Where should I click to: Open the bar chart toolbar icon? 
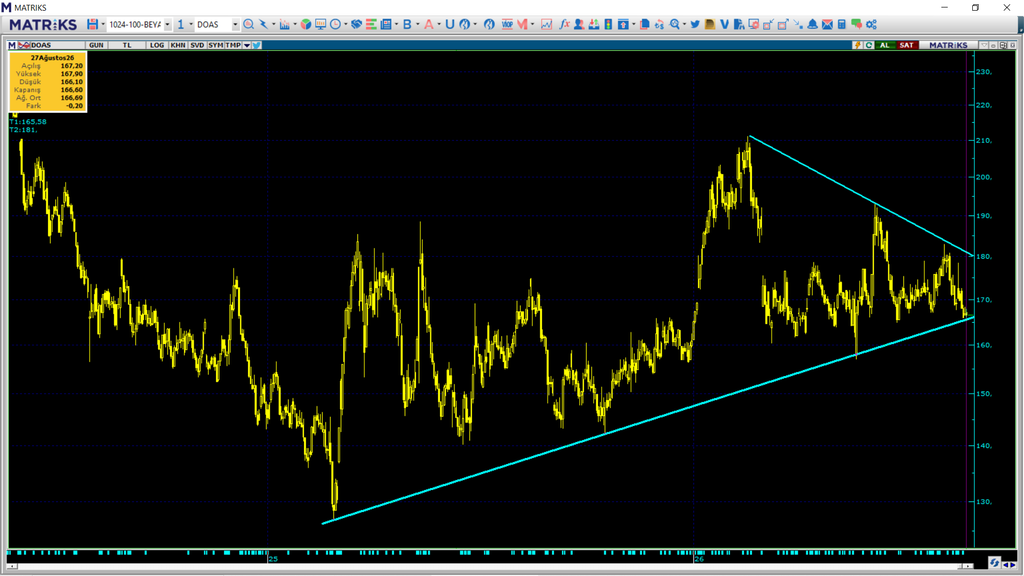284,24
